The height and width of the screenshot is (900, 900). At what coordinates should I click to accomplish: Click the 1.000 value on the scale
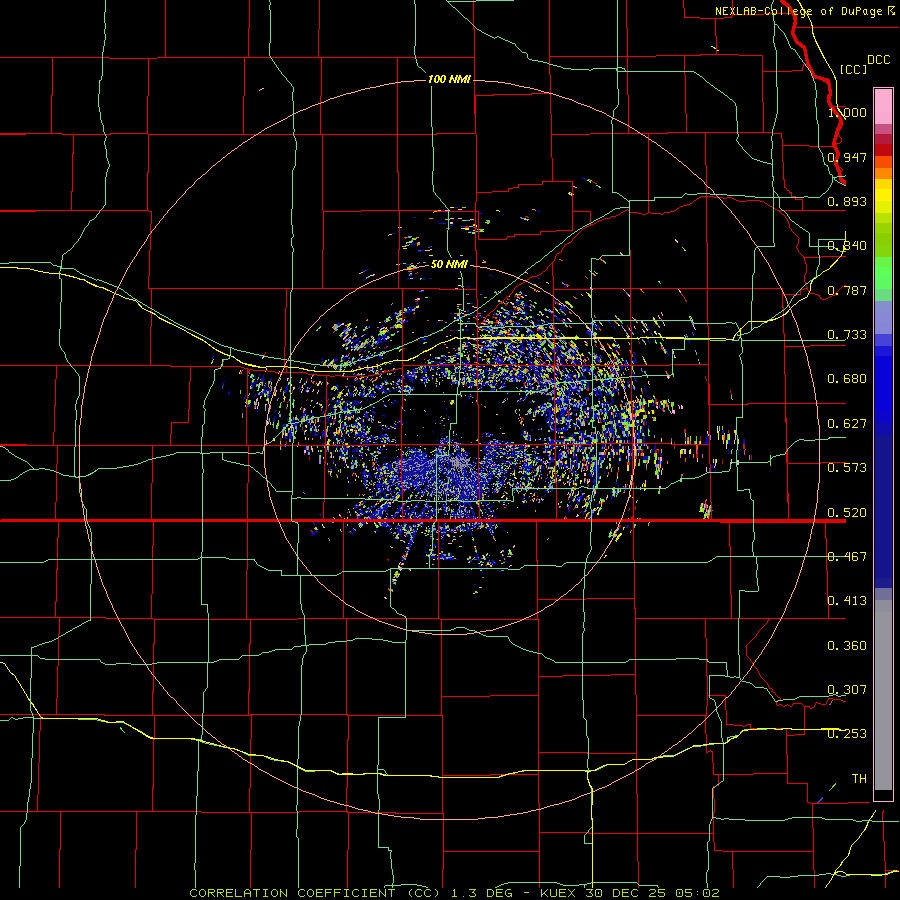pyautogui.click(x=847, y=112)
